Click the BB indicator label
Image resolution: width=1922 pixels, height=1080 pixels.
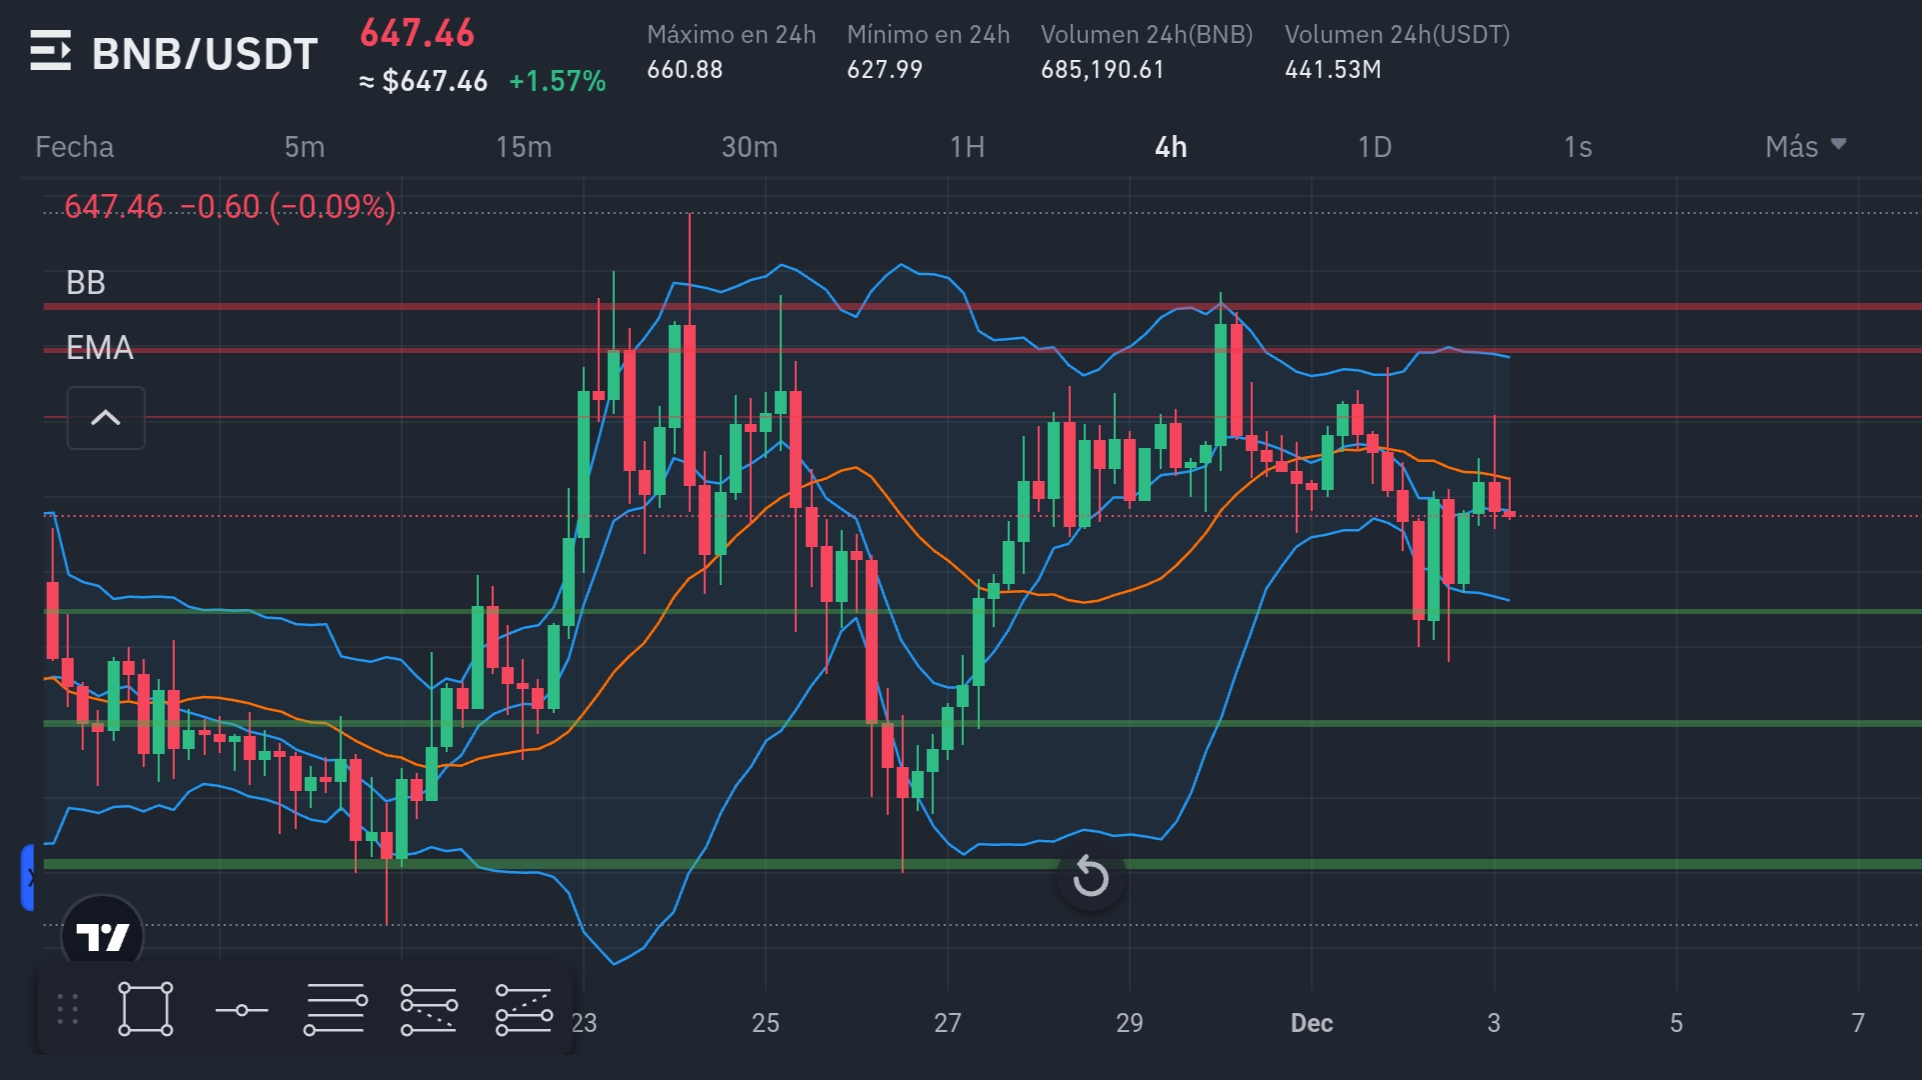85,283
